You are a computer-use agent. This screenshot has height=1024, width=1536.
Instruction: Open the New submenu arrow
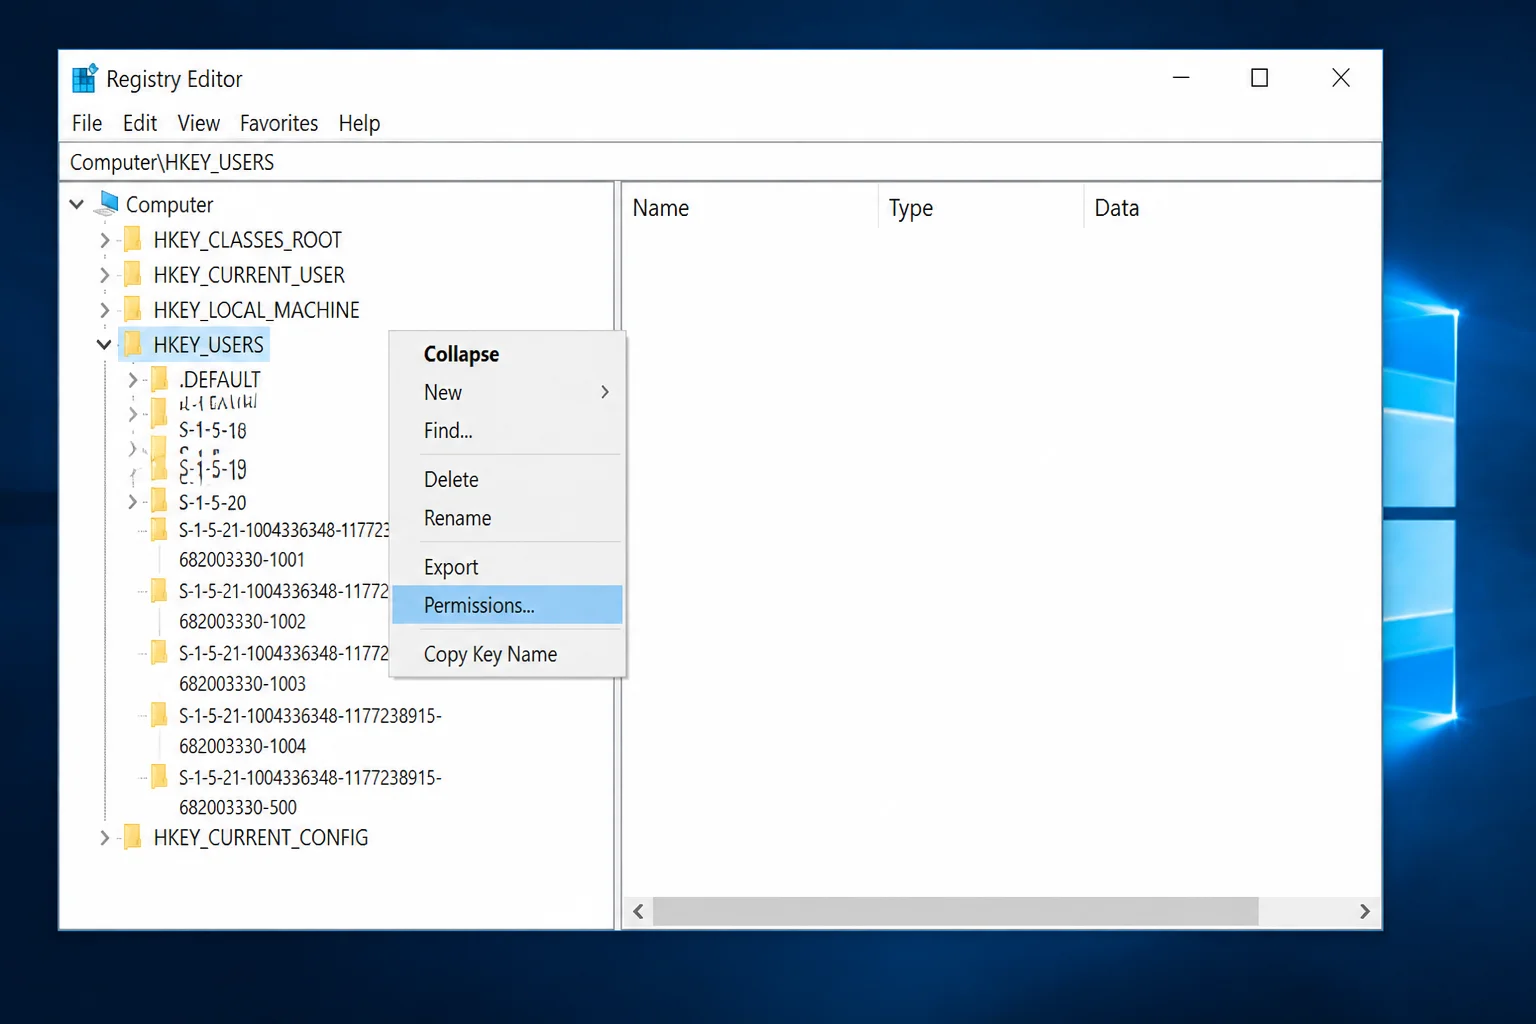click(605, 392)
